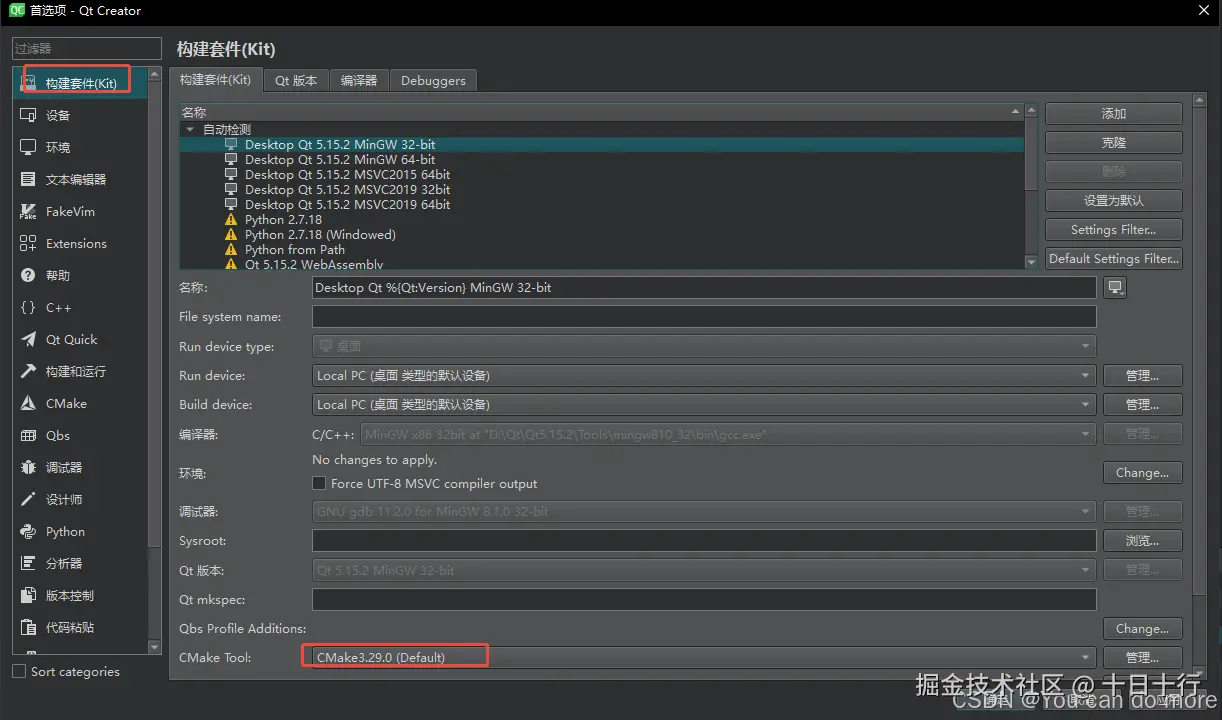Open the 文本编辑器 category icon
This screenshot has width=1222, height=720.
pos(28,179)
